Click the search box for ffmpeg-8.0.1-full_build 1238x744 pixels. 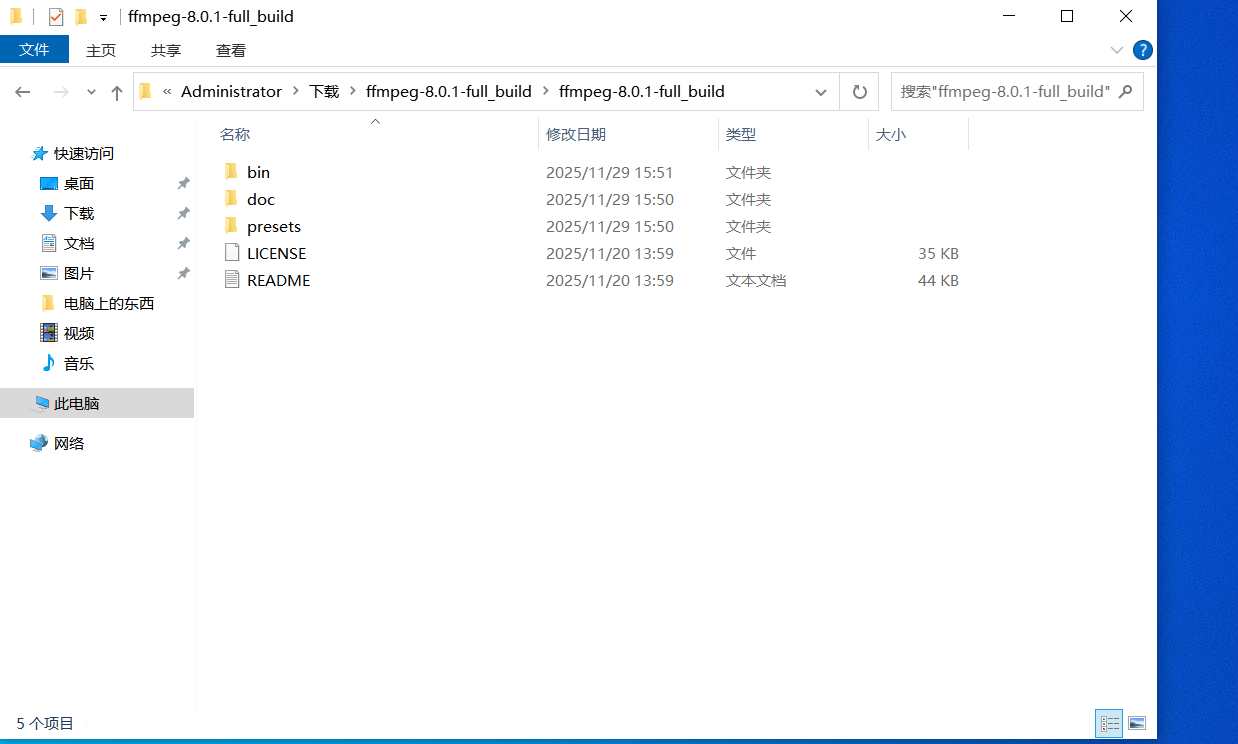pos(1005,92)
